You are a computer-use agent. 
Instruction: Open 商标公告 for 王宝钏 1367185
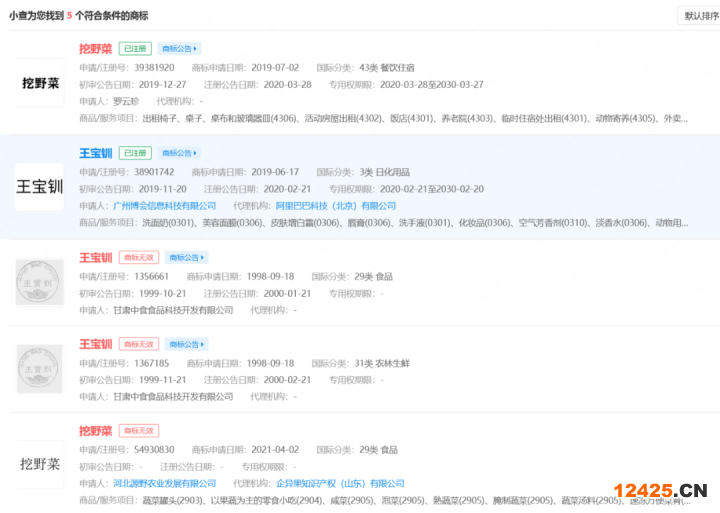click(x=186, y=344)
